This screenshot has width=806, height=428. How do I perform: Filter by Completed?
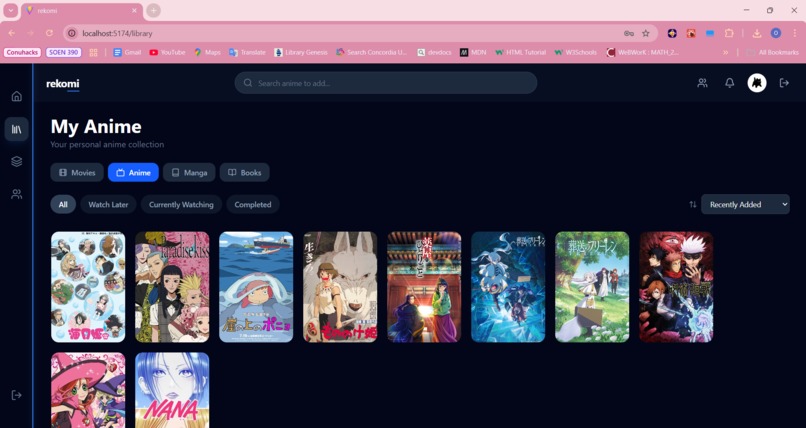[253, 204]
